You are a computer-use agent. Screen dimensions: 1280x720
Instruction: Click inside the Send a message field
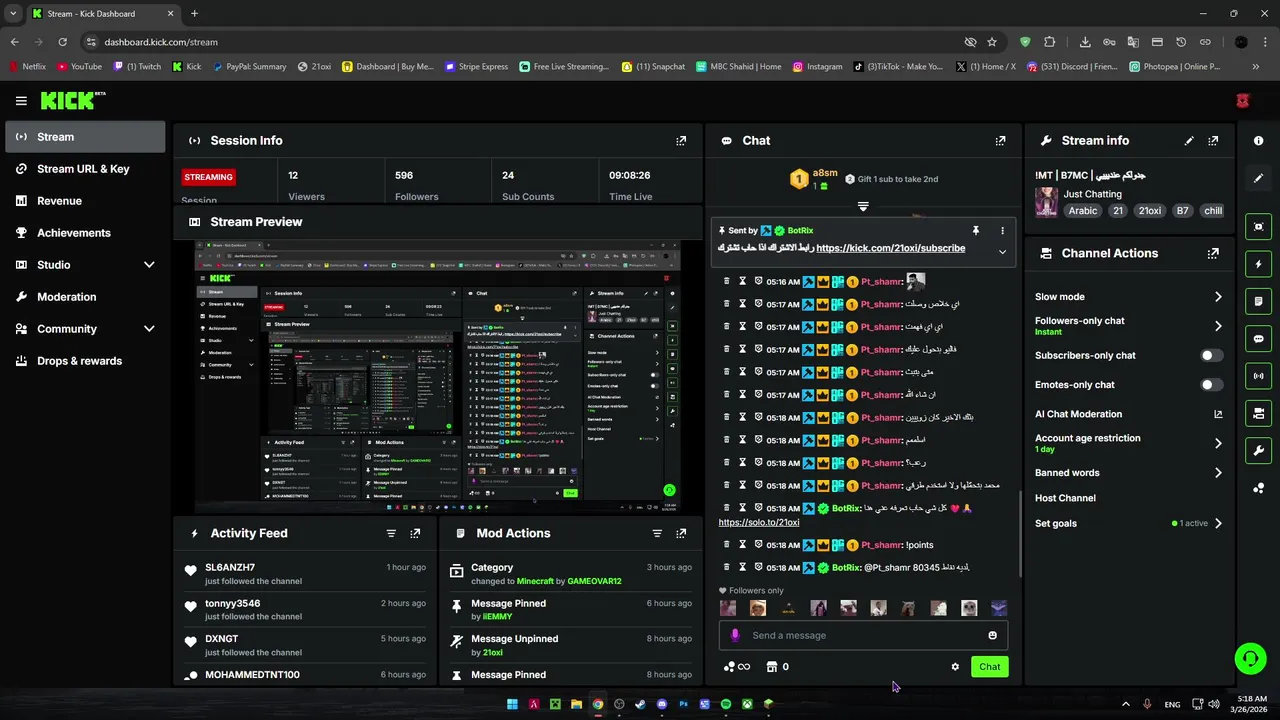862,636
